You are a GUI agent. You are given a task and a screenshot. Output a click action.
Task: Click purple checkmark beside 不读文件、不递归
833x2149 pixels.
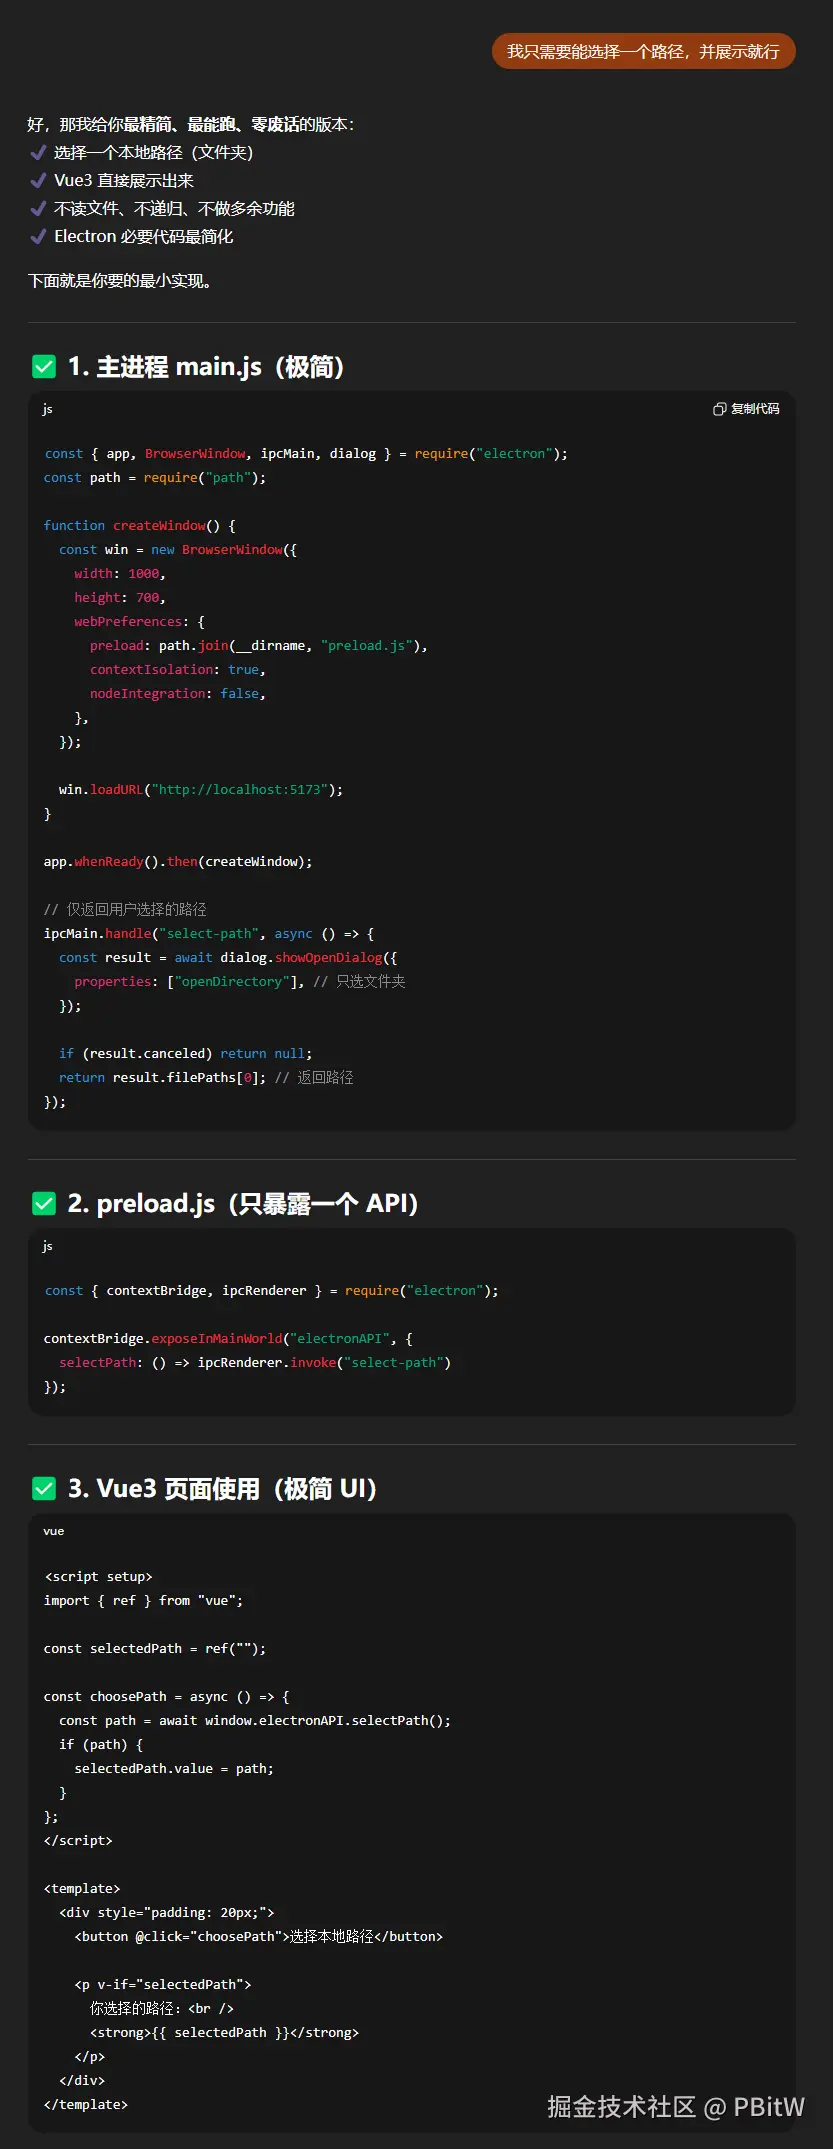point(38,208)
